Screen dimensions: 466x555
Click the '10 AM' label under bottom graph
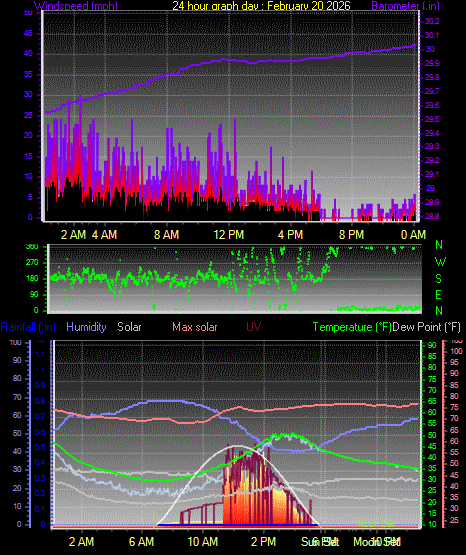[x=203, y=542]
